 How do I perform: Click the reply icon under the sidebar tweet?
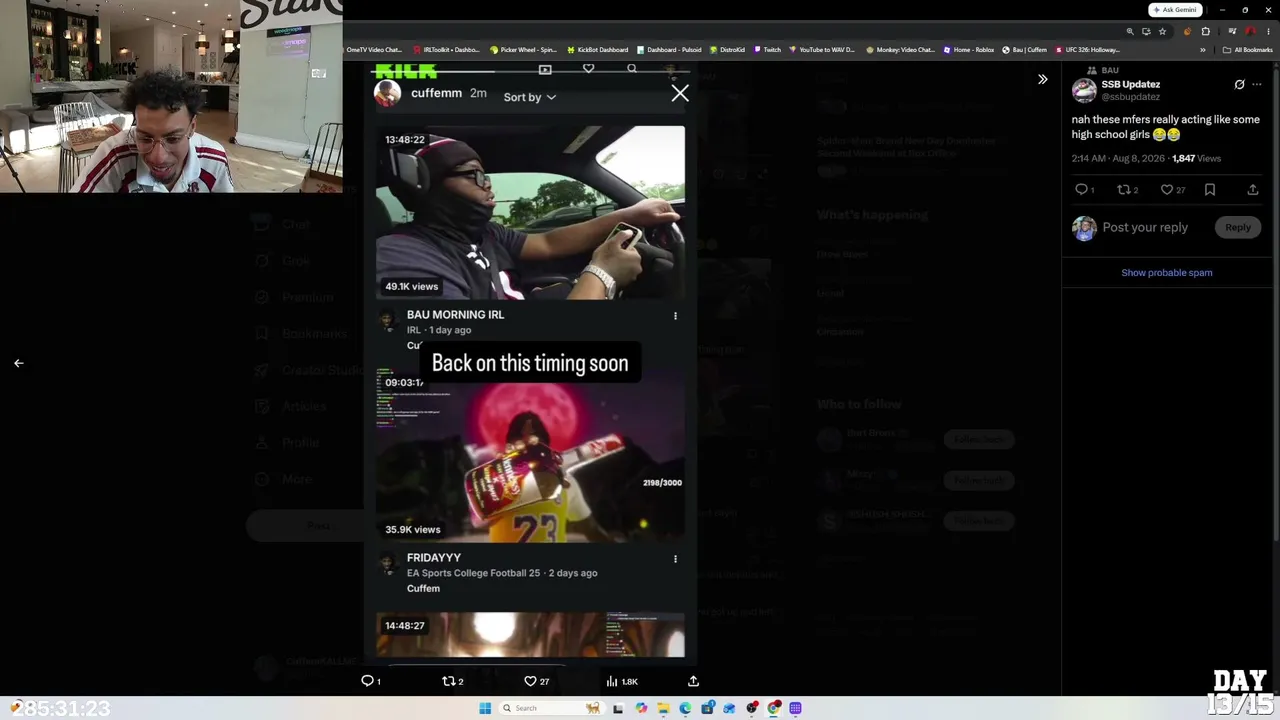pyautogui.click(x=1081, y=189)
